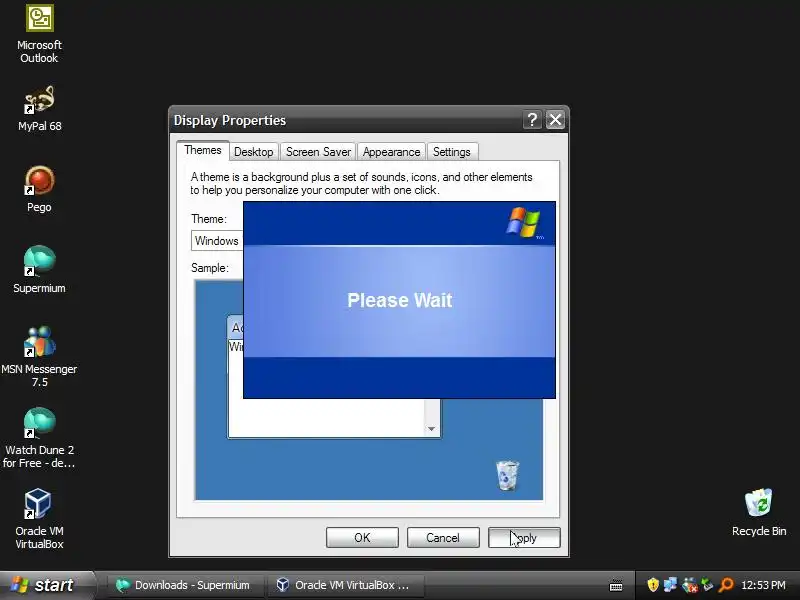The width and height of the screenshot is (800, 600).
Task: Open the Microsoft Outlook desktop icon
Action: click(39, 34)
